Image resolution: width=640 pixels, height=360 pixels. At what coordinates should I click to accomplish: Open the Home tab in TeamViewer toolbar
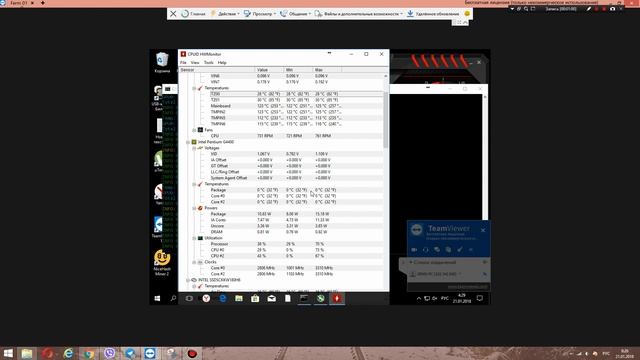pos(193,13)
